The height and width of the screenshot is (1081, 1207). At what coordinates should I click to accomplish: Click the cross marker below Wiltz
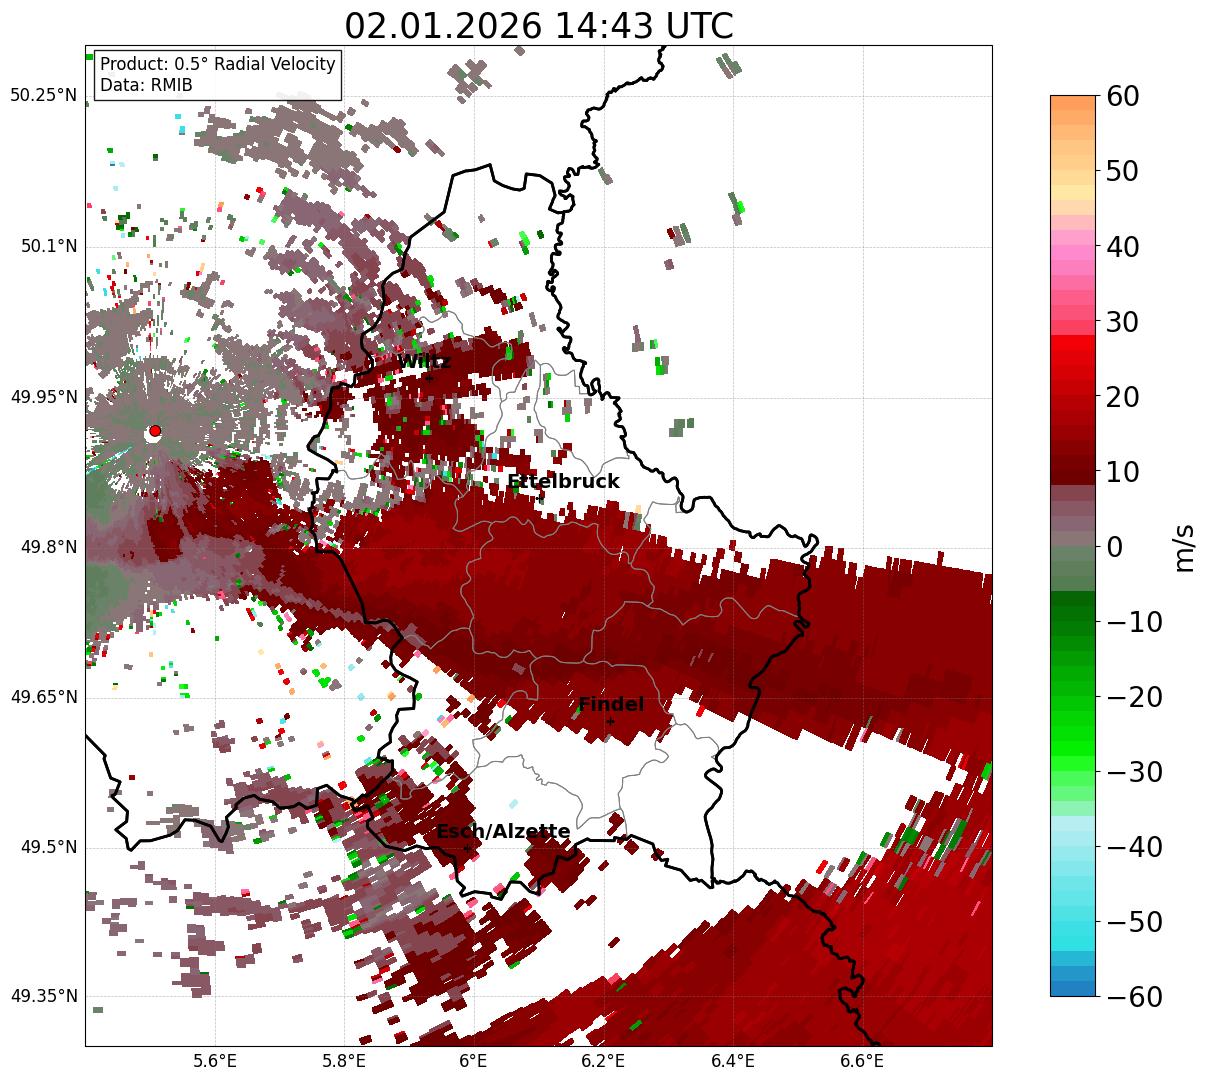428,378
